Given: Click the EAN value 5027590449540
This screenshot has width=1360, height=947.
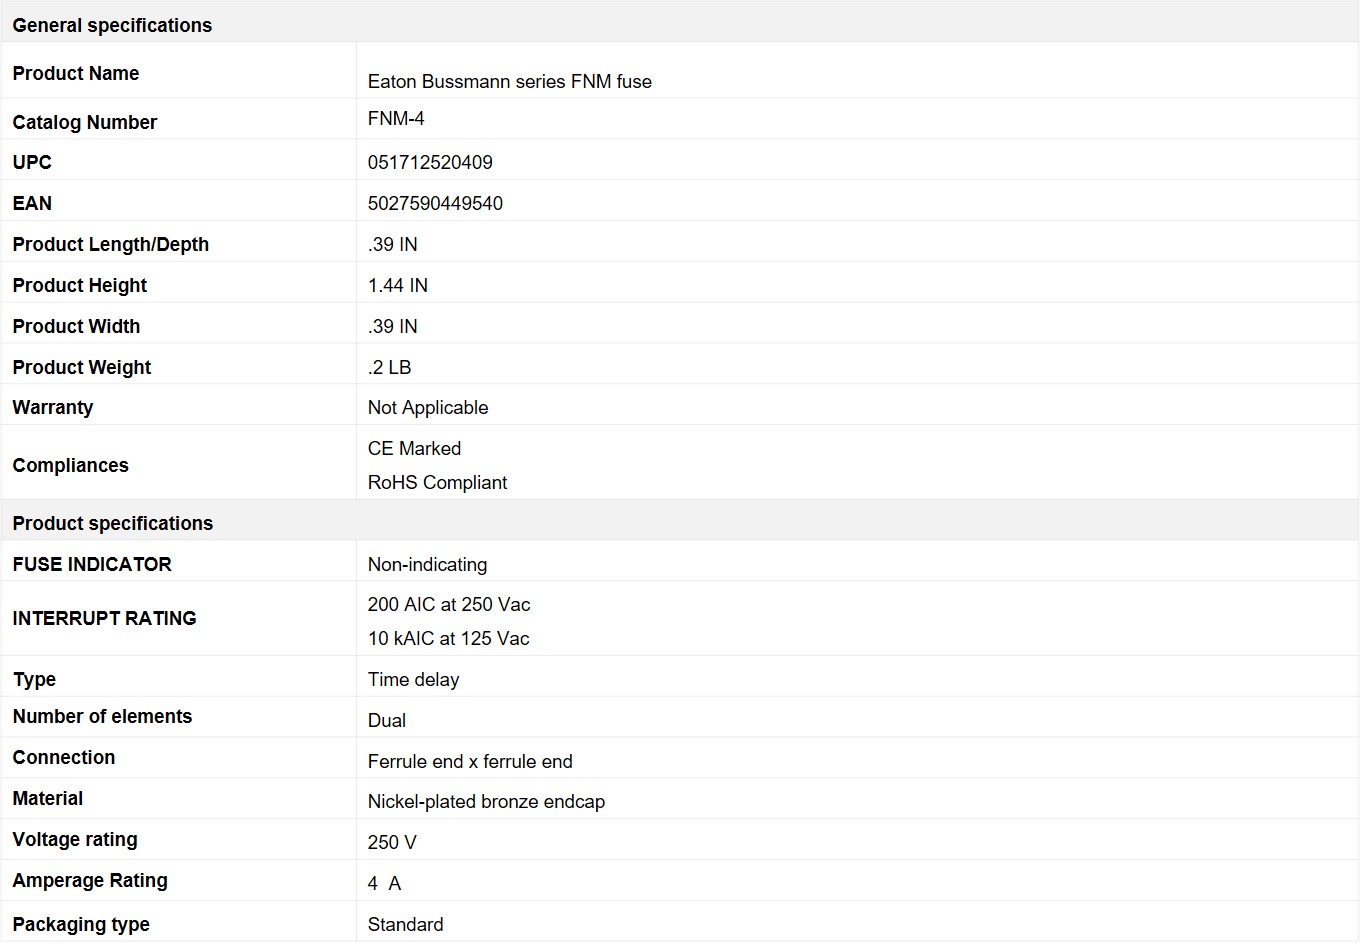Looking at the screenshot, I should tap(435, 204).
